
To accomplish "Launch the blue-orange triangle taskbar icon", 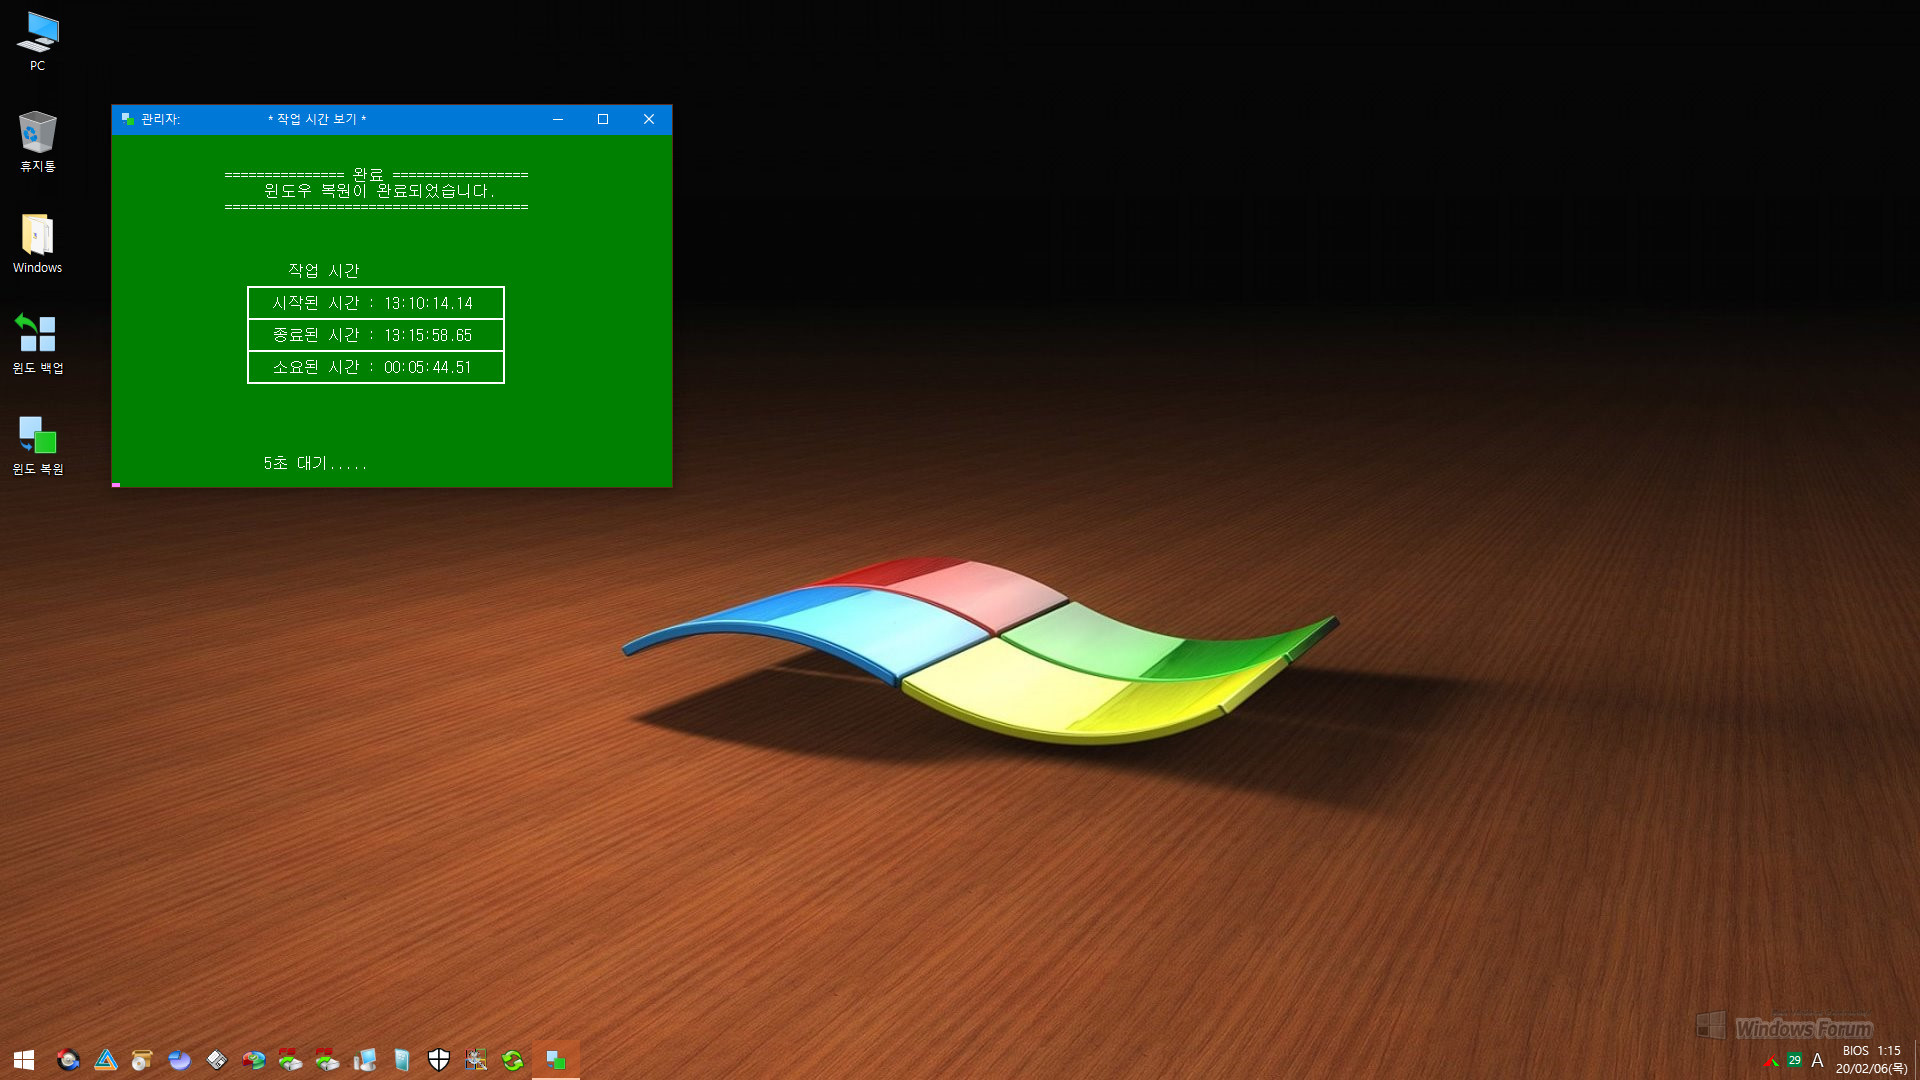I will tap(105, 1060).
